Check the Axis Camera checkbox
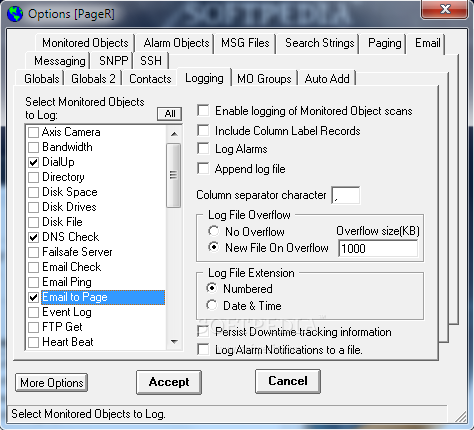The image size is (474, 430). 33,132
